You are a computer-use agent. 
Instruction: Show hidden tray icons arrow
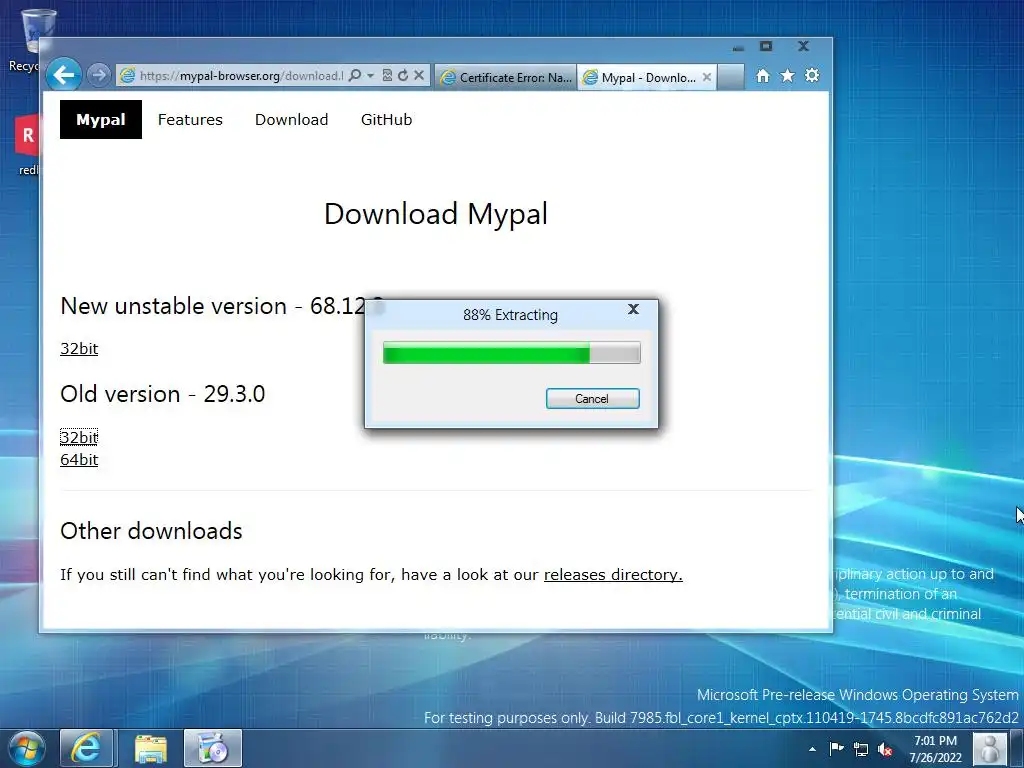pyautogui.click(x=812, y=749)
